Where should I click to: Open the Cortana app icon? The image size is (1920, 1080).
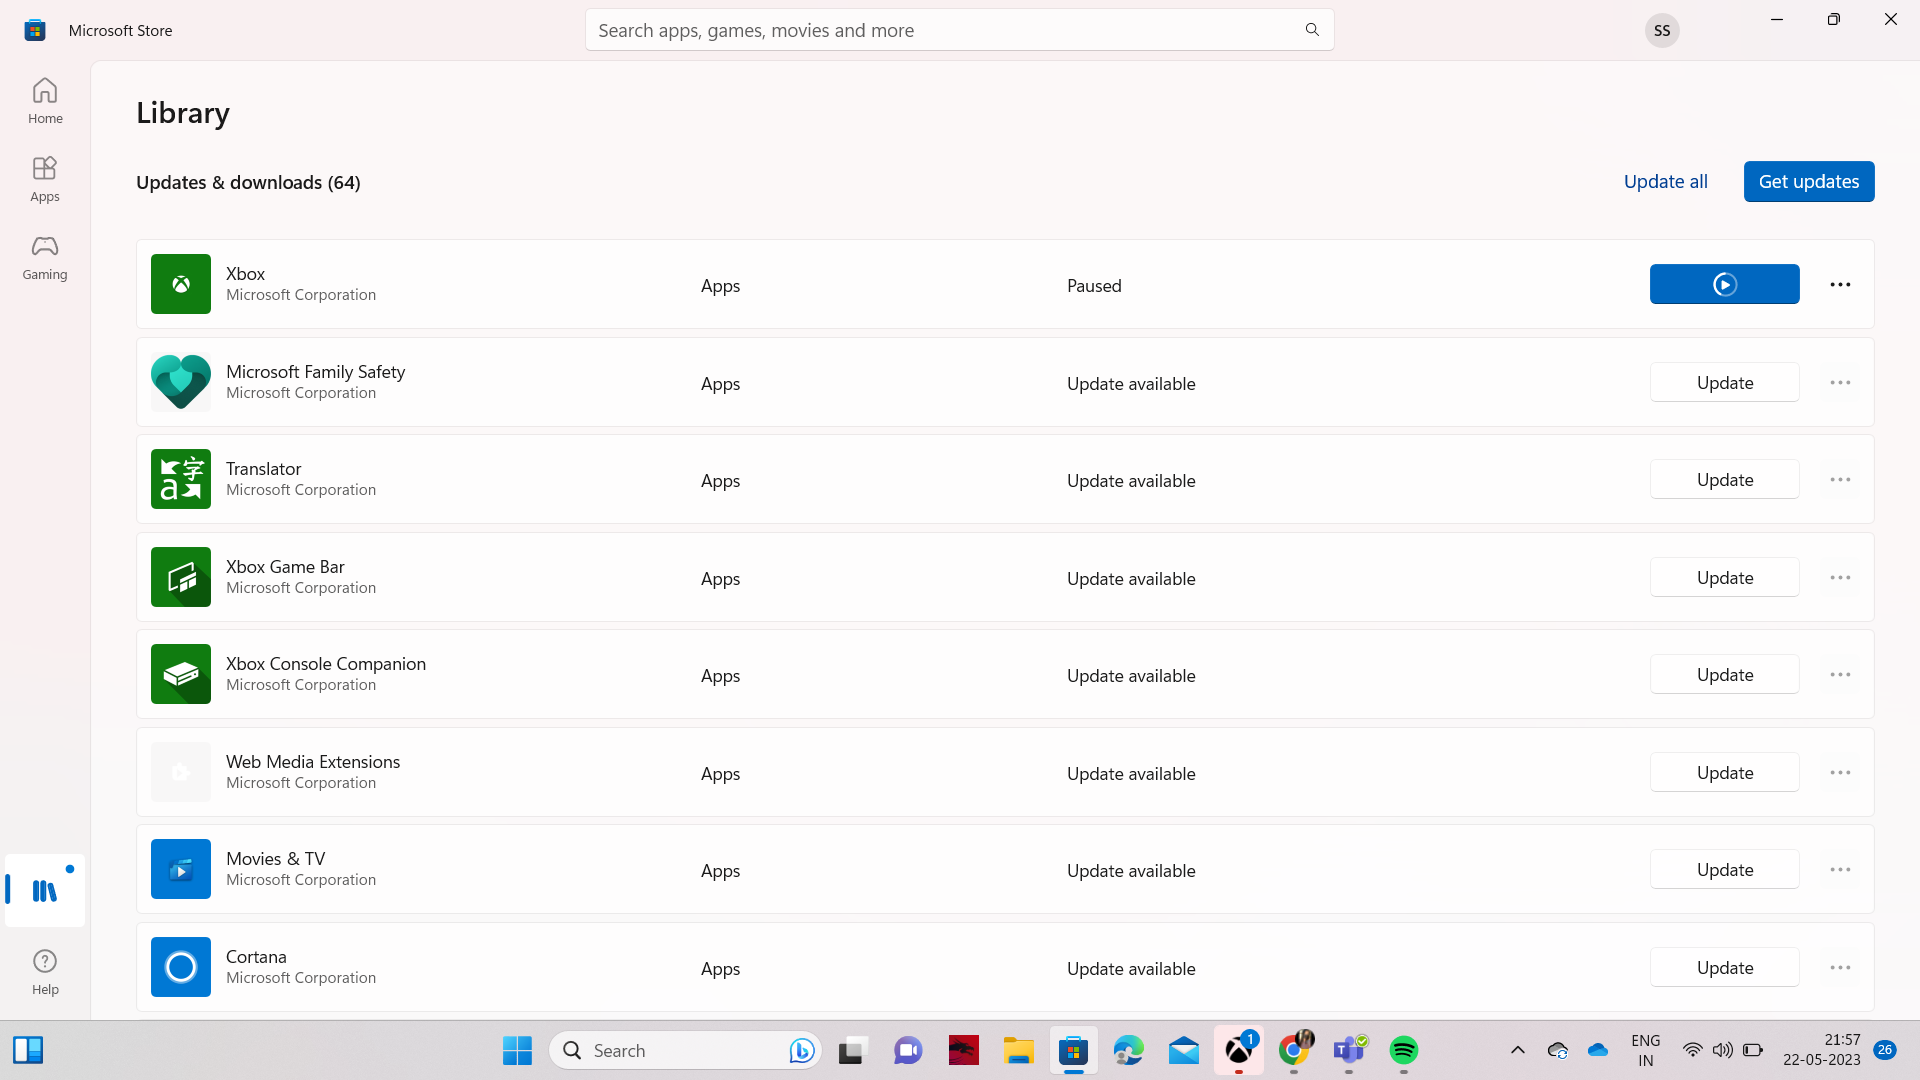[181, 967]
